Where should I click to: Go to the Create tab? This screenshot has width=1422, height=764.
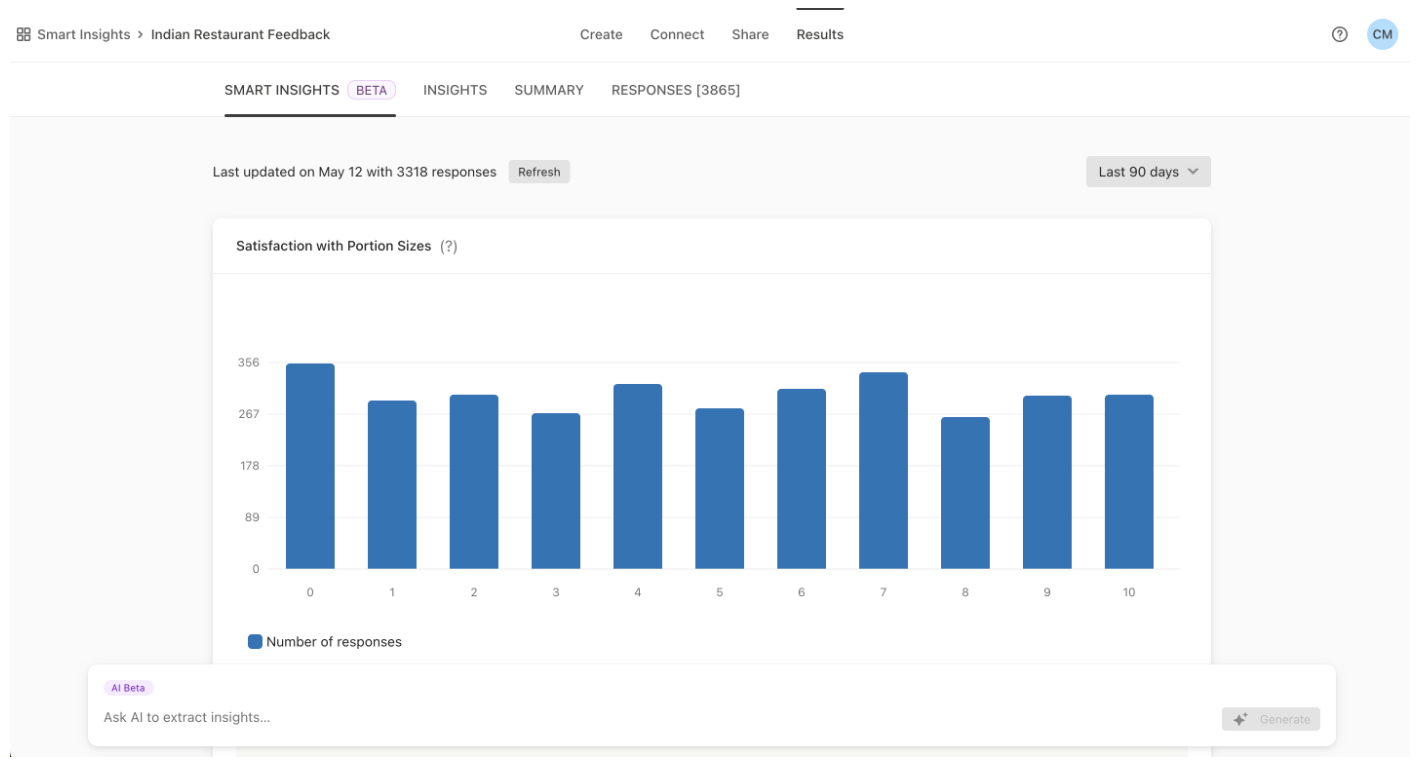coord(601,34)
